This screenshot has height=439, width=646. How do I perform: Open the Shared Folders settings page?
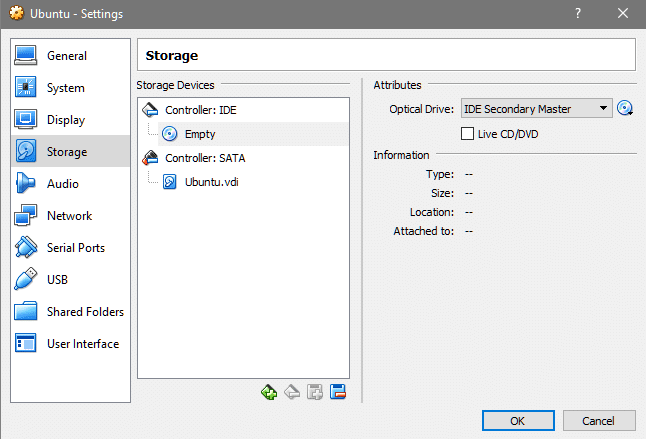[84, 312]
